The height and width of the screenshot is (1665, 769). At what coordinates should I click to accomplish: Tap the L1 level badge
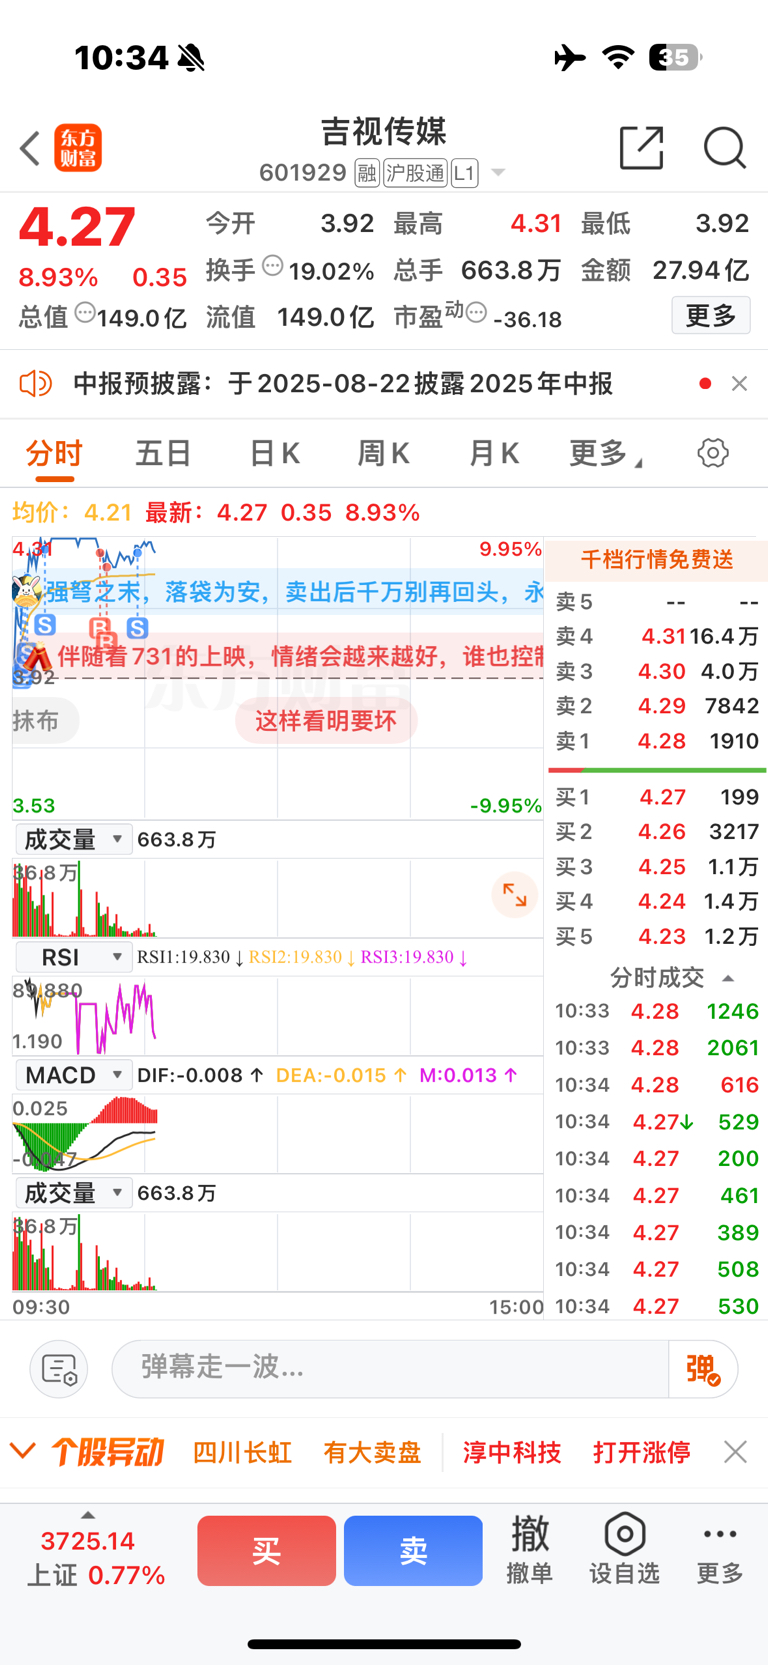[464, 173]
